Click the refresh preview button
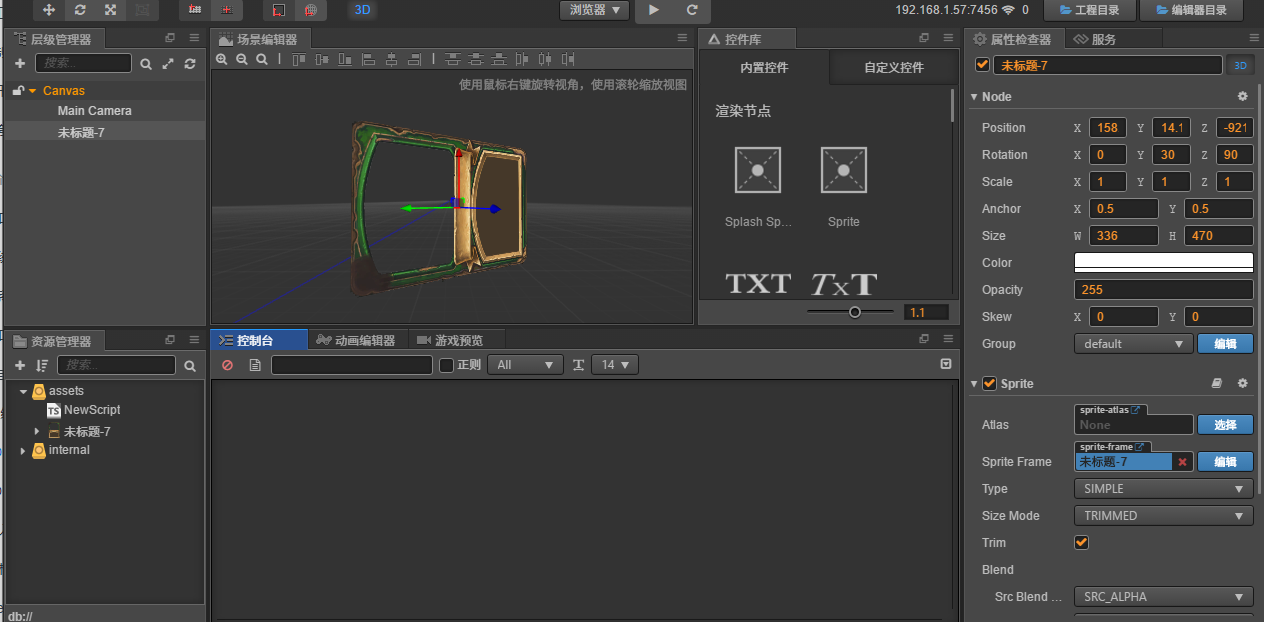This screenshot has height=622, width=1264. tap(692, 10)
